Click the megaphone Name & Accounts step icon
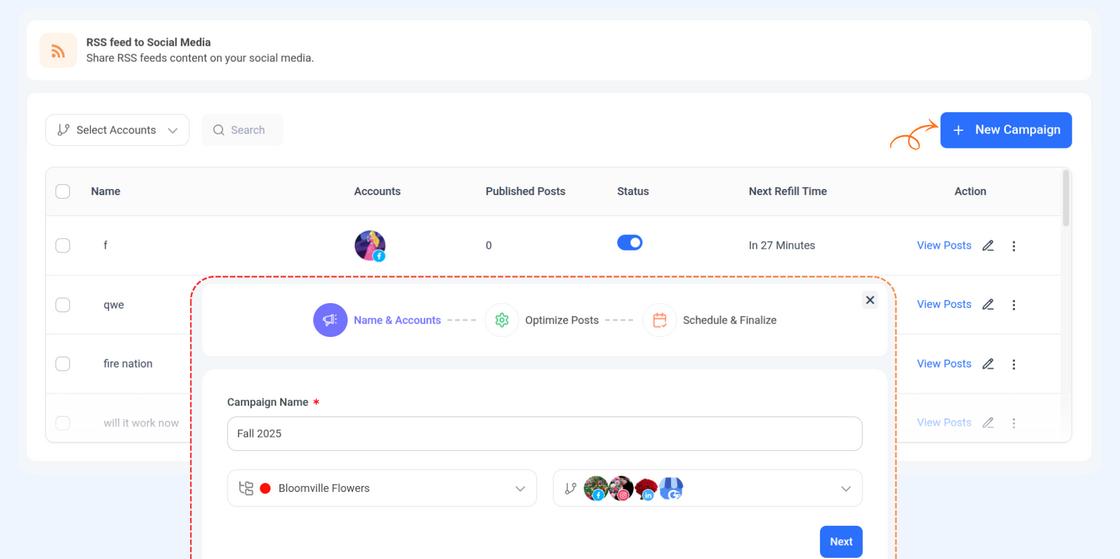Image resolution: width=1120 pixels, height=559 pixels. 330,320
